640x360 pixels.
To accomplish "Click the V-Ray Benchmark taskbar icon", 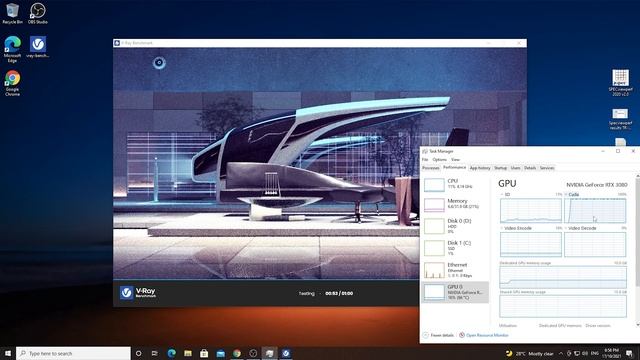I will [286, 353].
